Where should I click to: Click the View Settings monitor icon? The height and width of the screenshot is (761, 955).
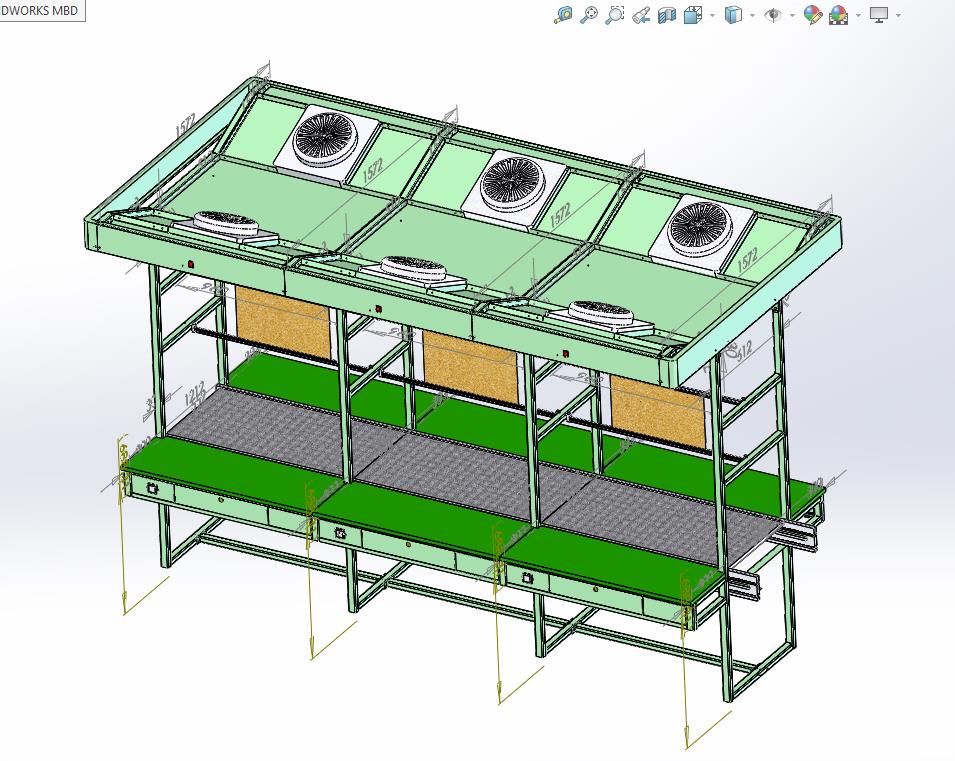(x=879, y=15)
